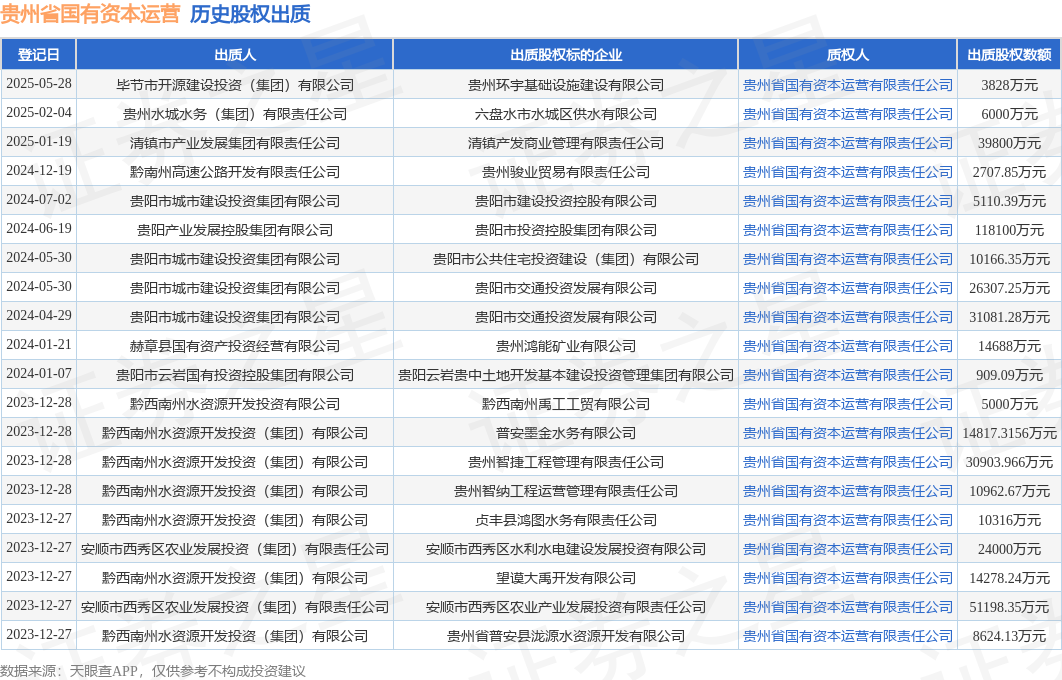
Task: Click the date 2024-07-02
Action: click(39, 200)
